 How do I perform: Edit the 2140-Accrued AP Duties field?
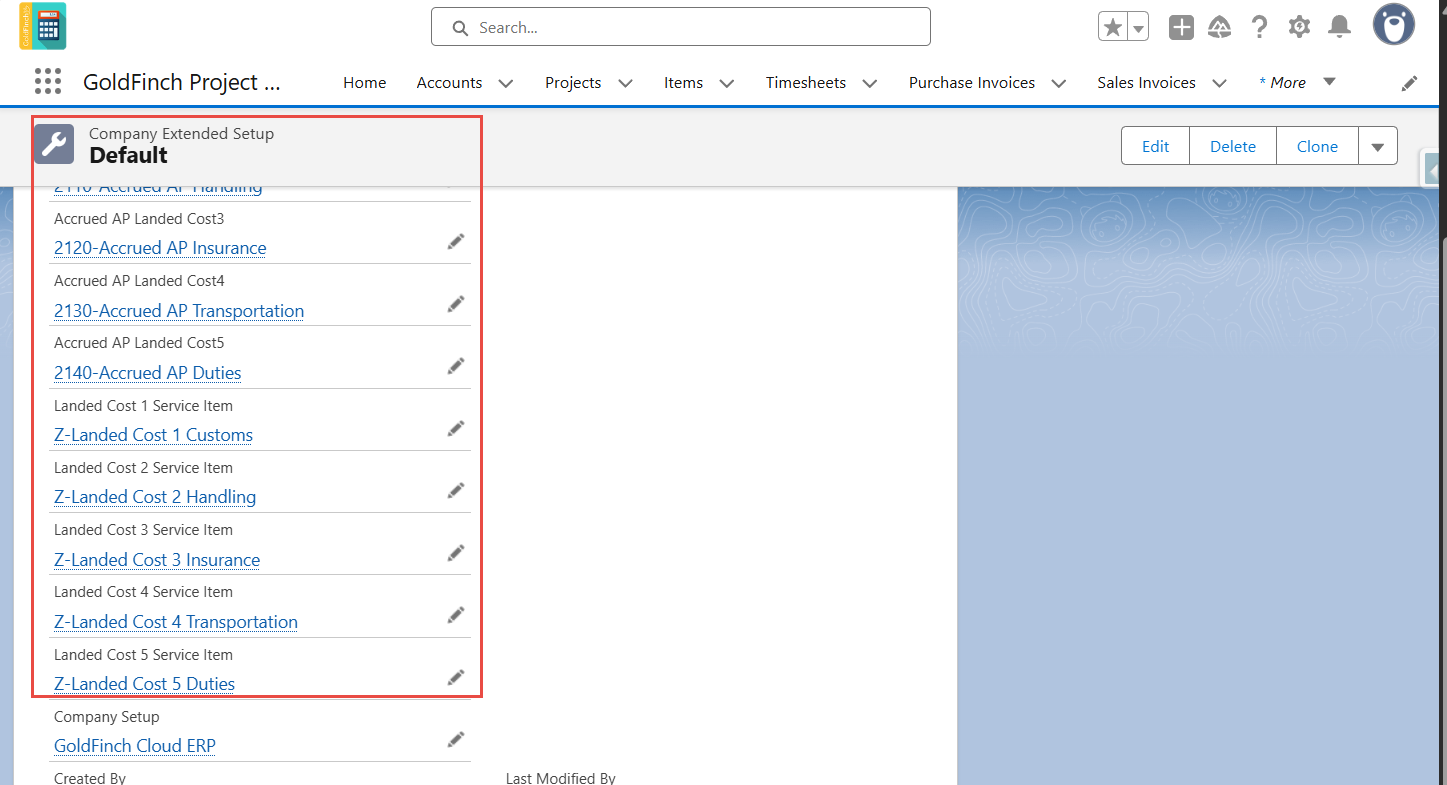[456, 366]
